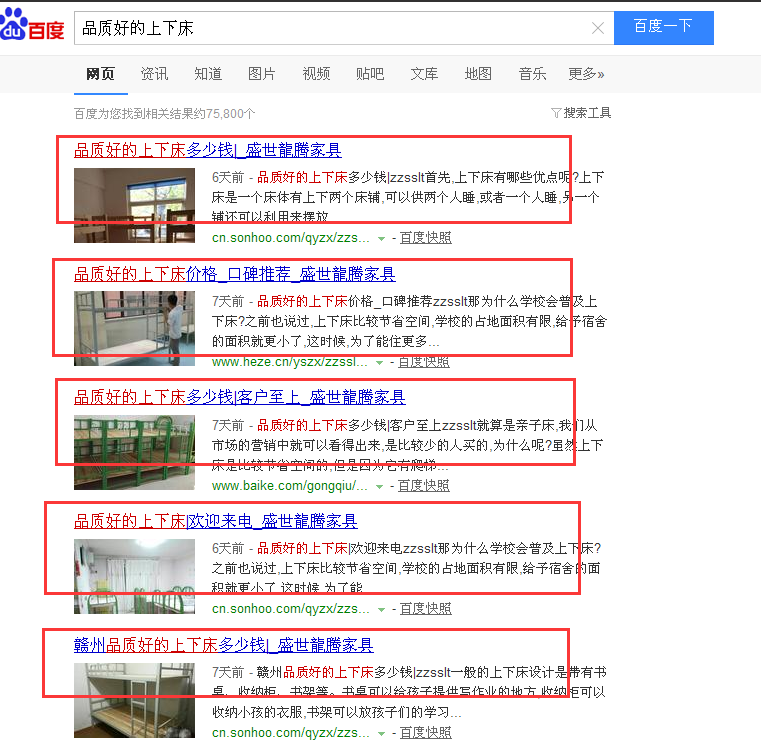761x743 pixels.
Task: Open result 品质好的上下床价格_口碑推荐_盛世龍腾家具
Action: click(x=235, y=274)
